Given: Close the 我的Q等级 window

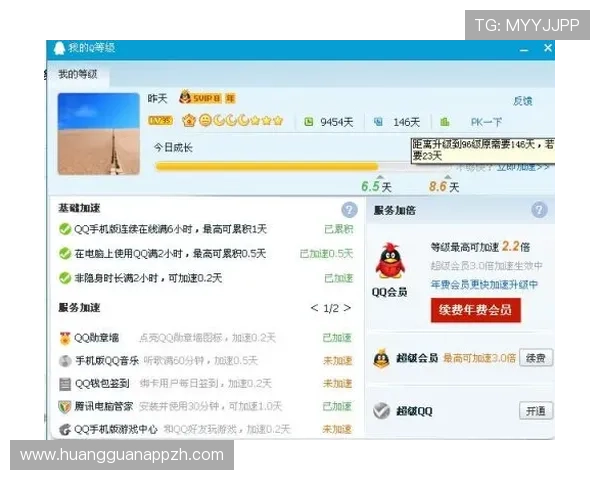Looking at the screenshot, I should pyautogui.click(x=548, y=48).
